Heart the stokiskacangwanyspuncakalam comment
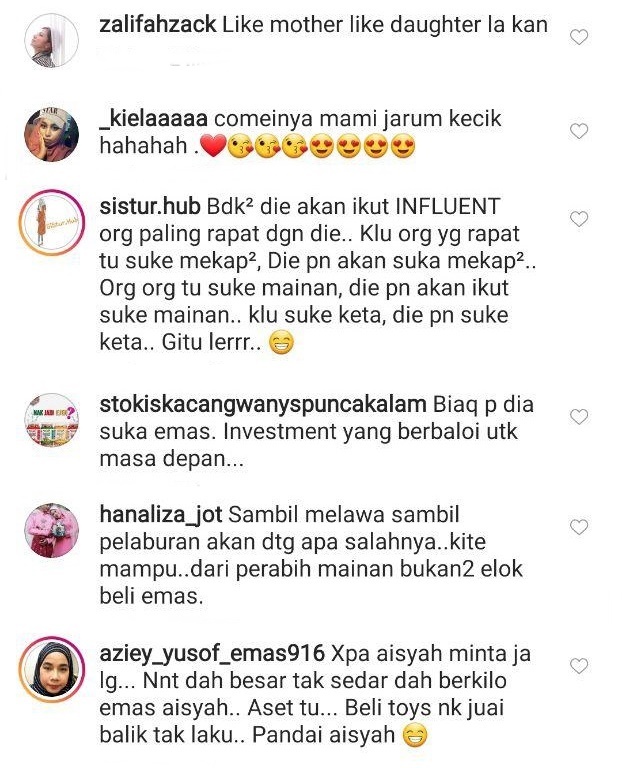This screenshot has width=622, height=768. [579, 417]
